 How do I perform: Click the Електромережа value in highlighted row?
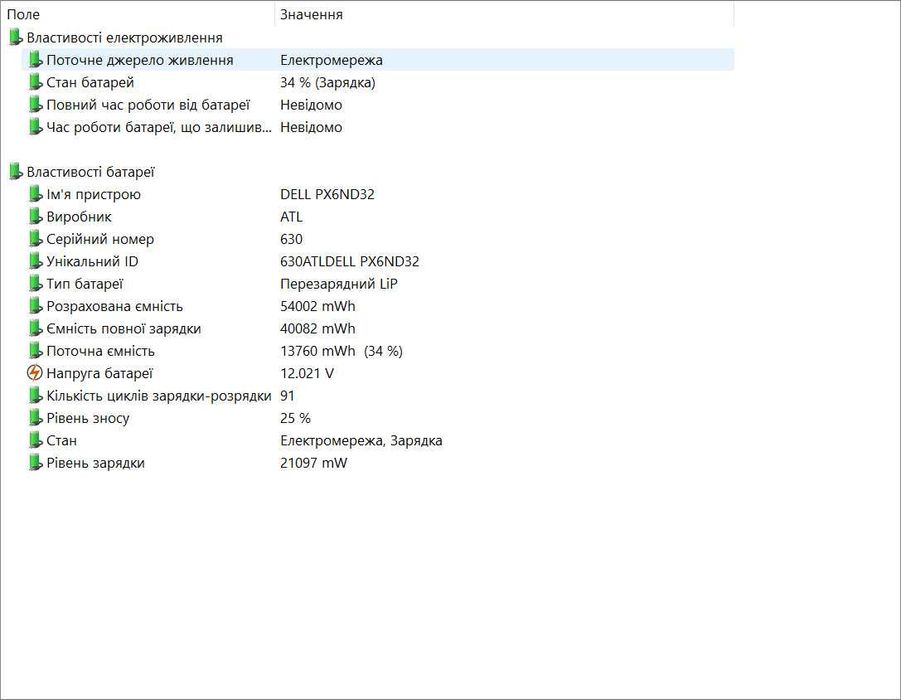(x=332, y=60)
